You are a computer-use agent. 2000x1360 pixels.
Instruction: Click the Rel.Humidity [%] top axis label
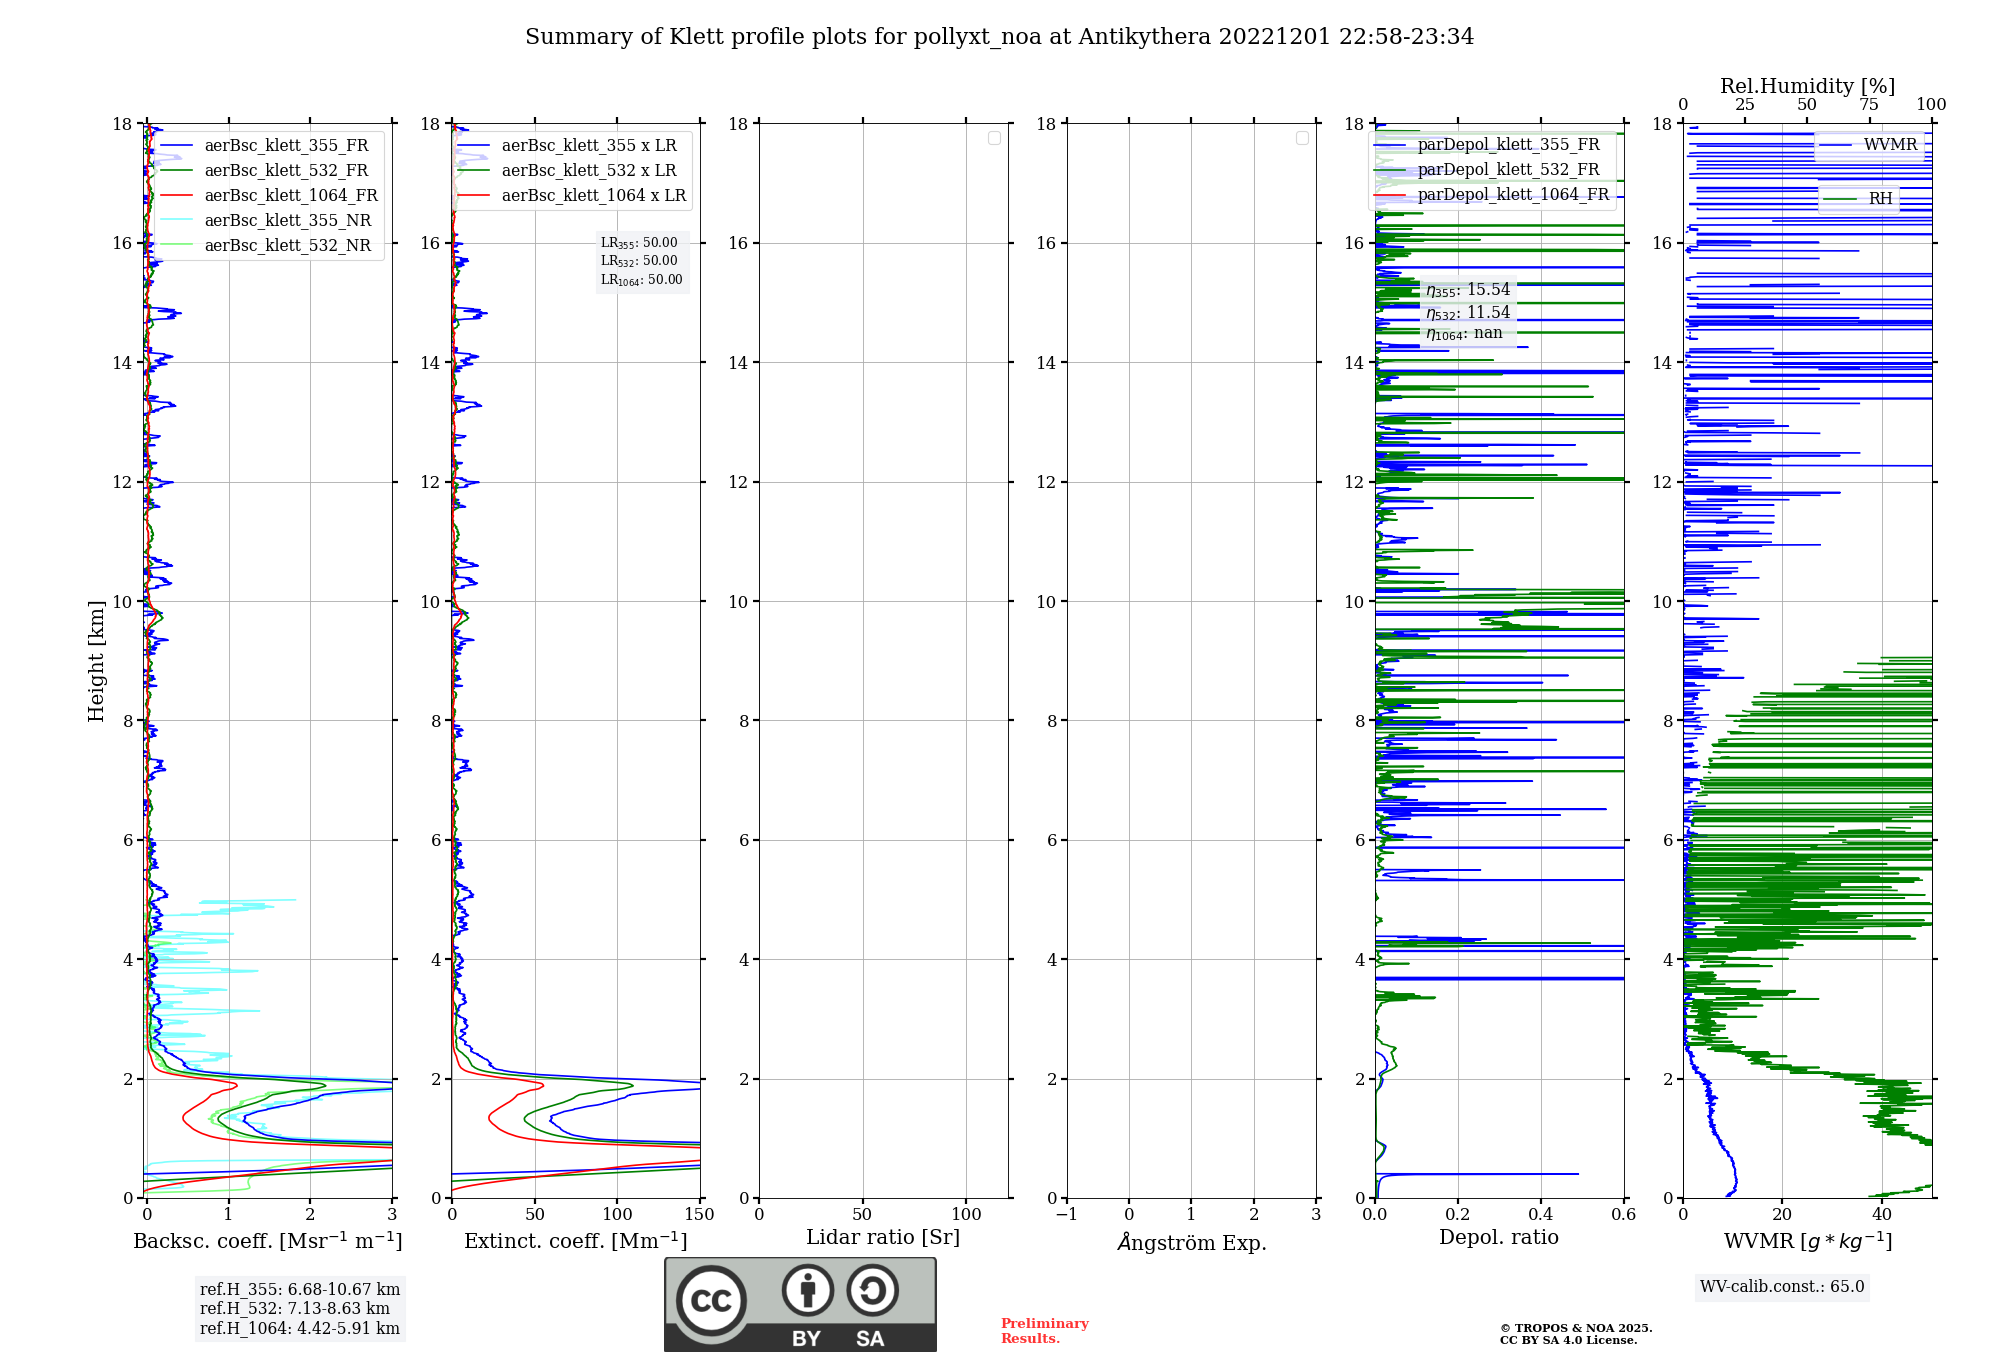click(1807, 86)
